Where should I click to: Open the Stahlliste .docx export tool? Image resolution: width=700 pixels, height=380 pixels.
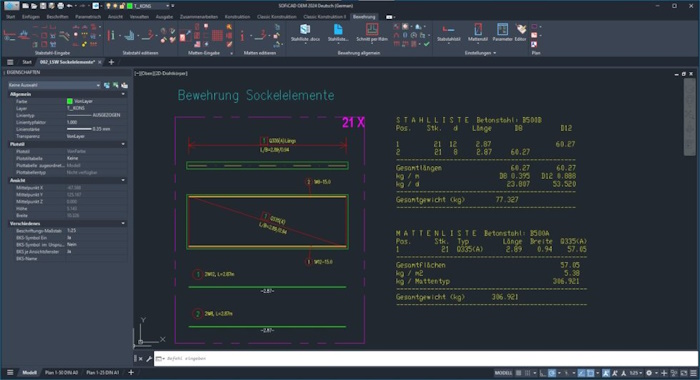point(305,32)
